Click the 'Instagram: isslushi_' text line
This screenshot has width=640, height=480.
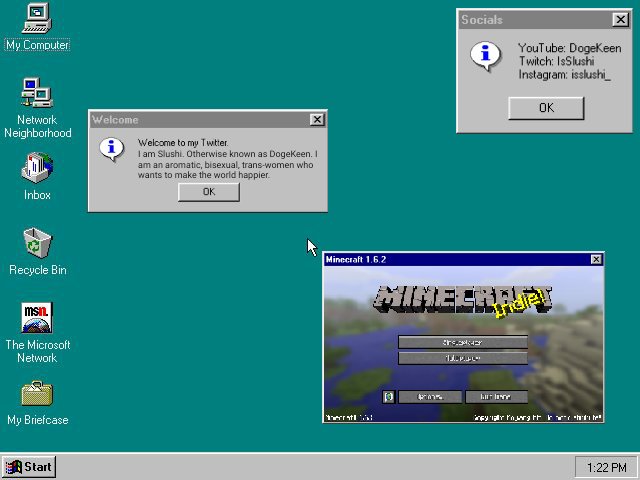pos(565,75)
